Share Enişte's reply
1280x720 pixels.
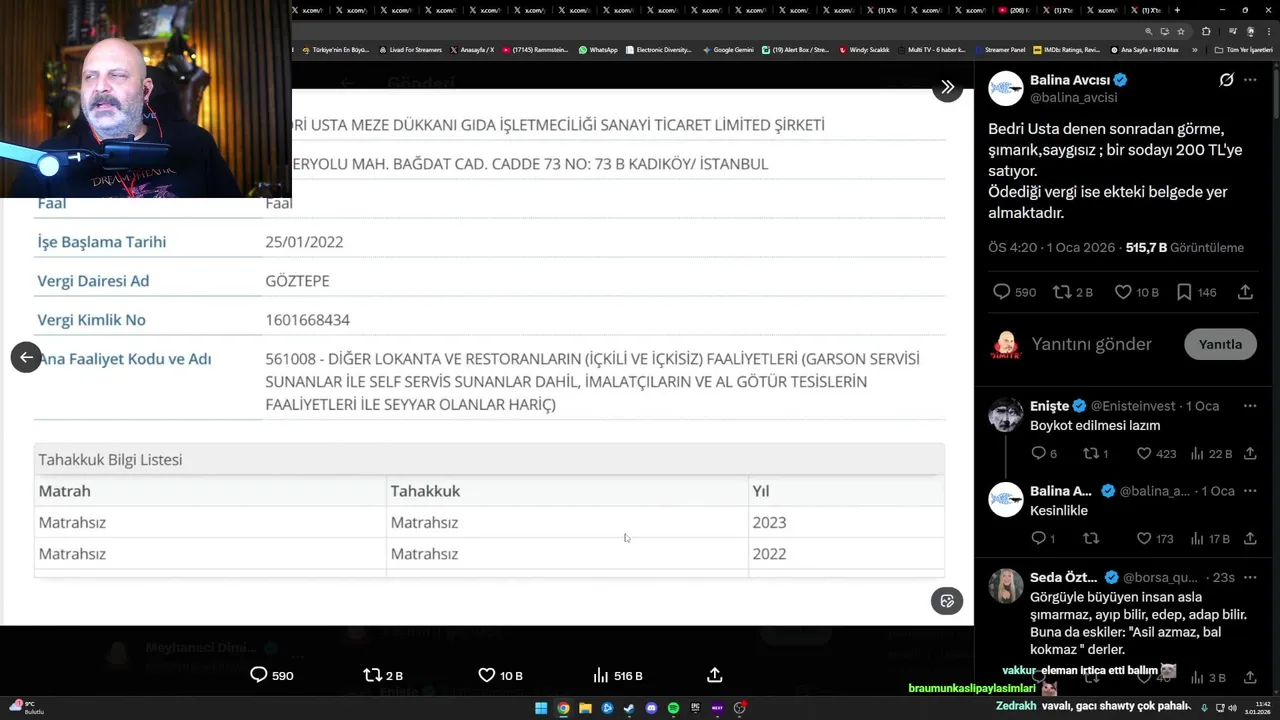[1250, 453]
